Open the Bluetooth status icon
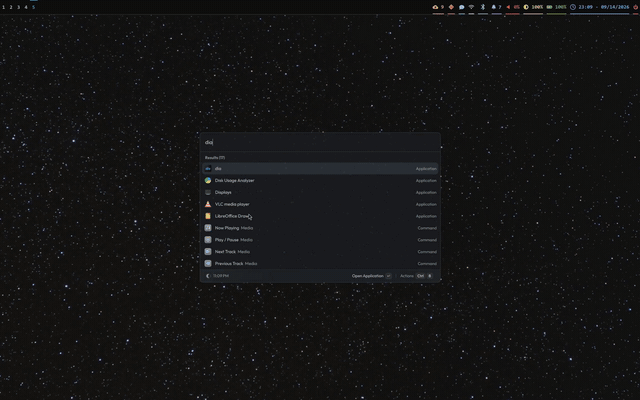640x400 pixels. [482, 7]
